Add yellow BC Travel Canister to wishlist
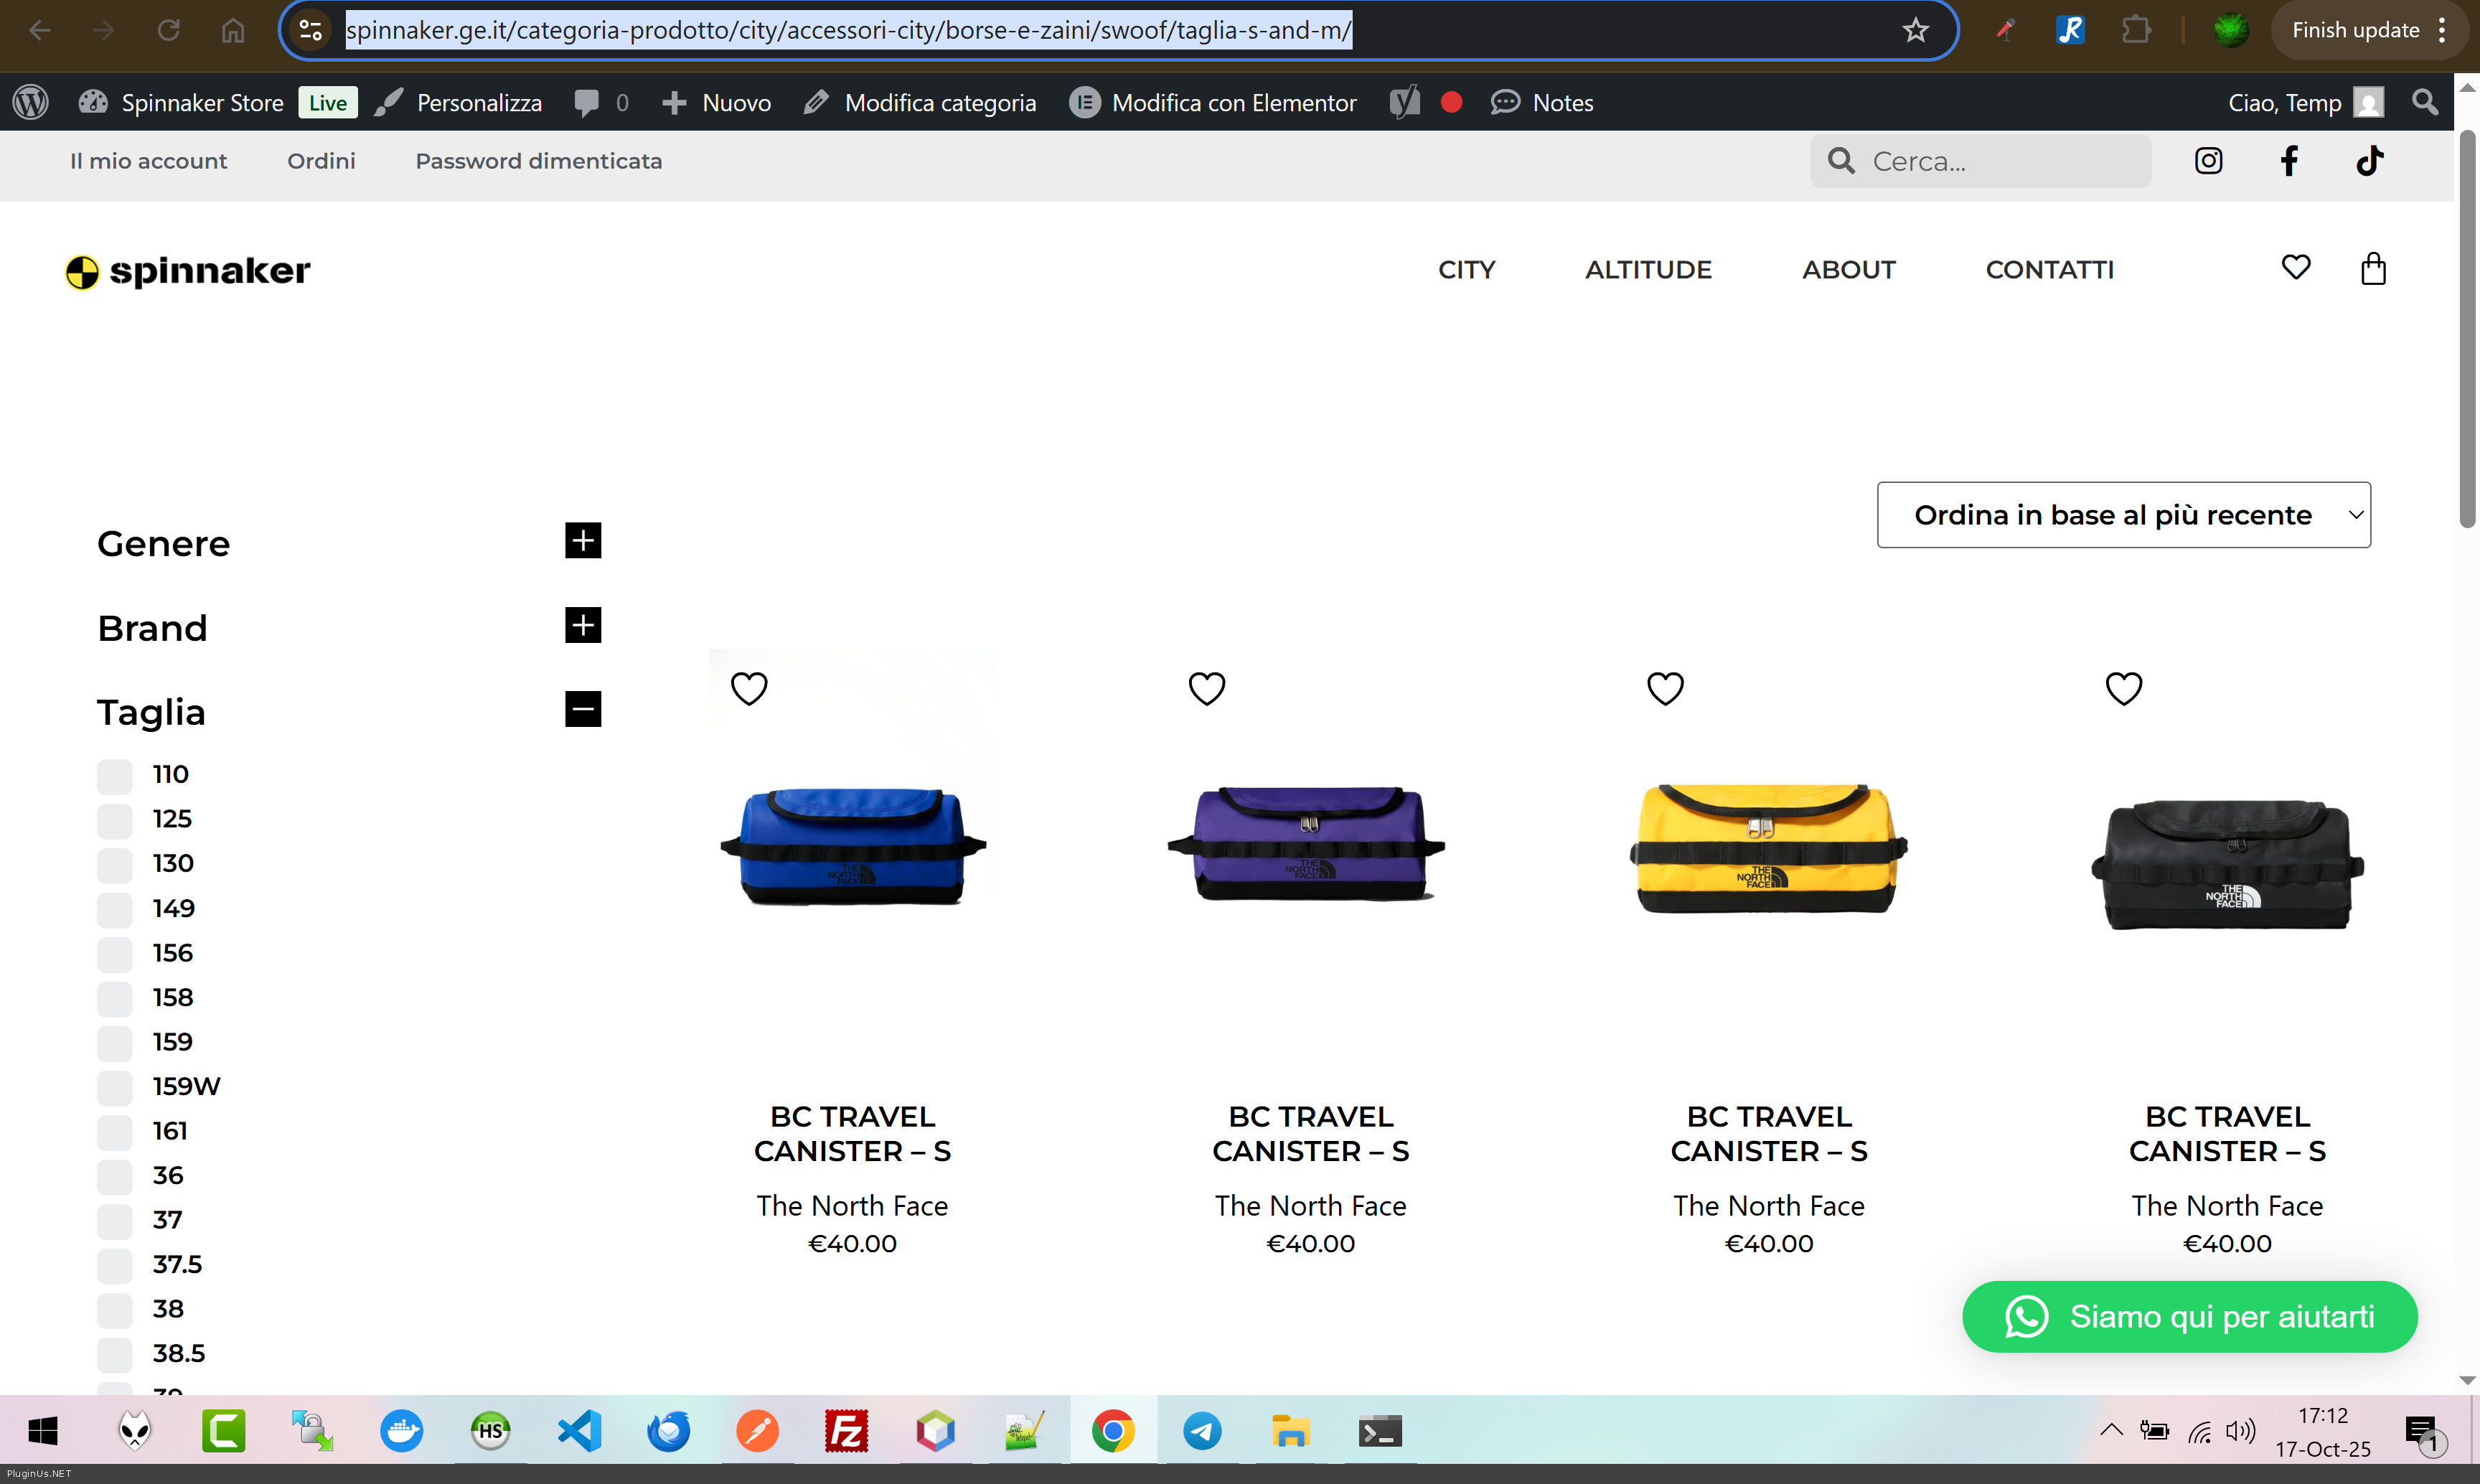This screenshot has height=1484, width=2480. tap(1665, 688)
